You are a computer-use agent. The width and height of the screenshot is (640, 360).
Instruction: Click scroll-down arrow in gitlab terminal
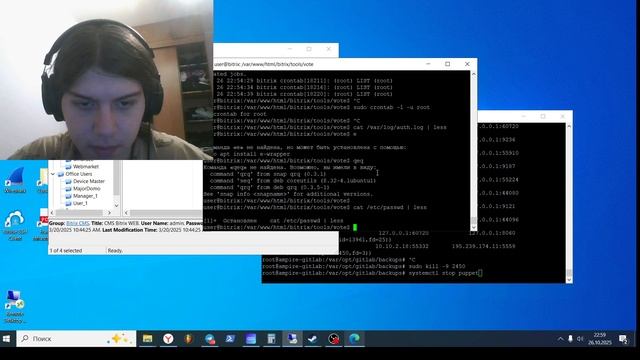point(569,280)
